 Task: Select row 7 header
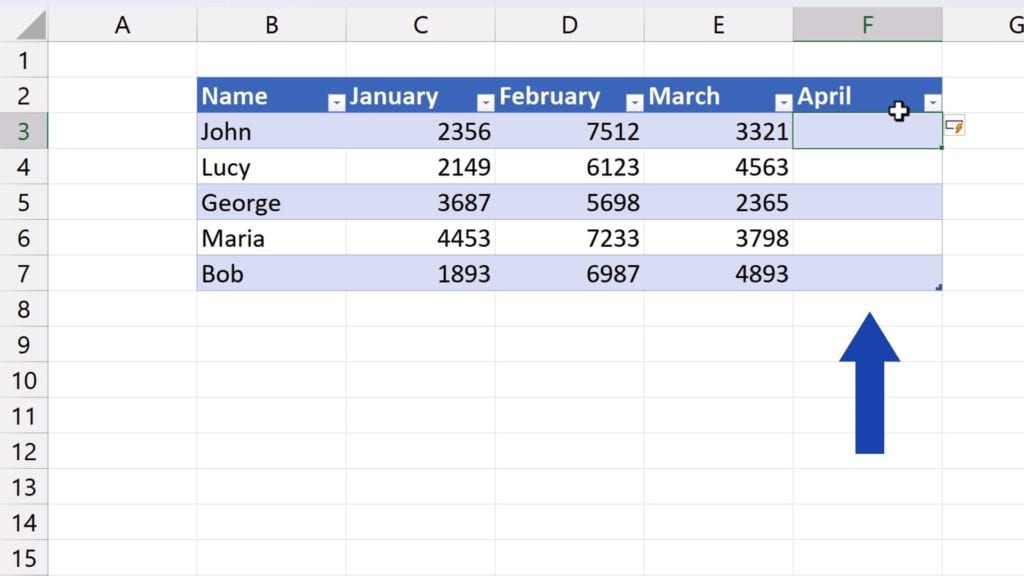pyautogui.click(x=24, y=274)
